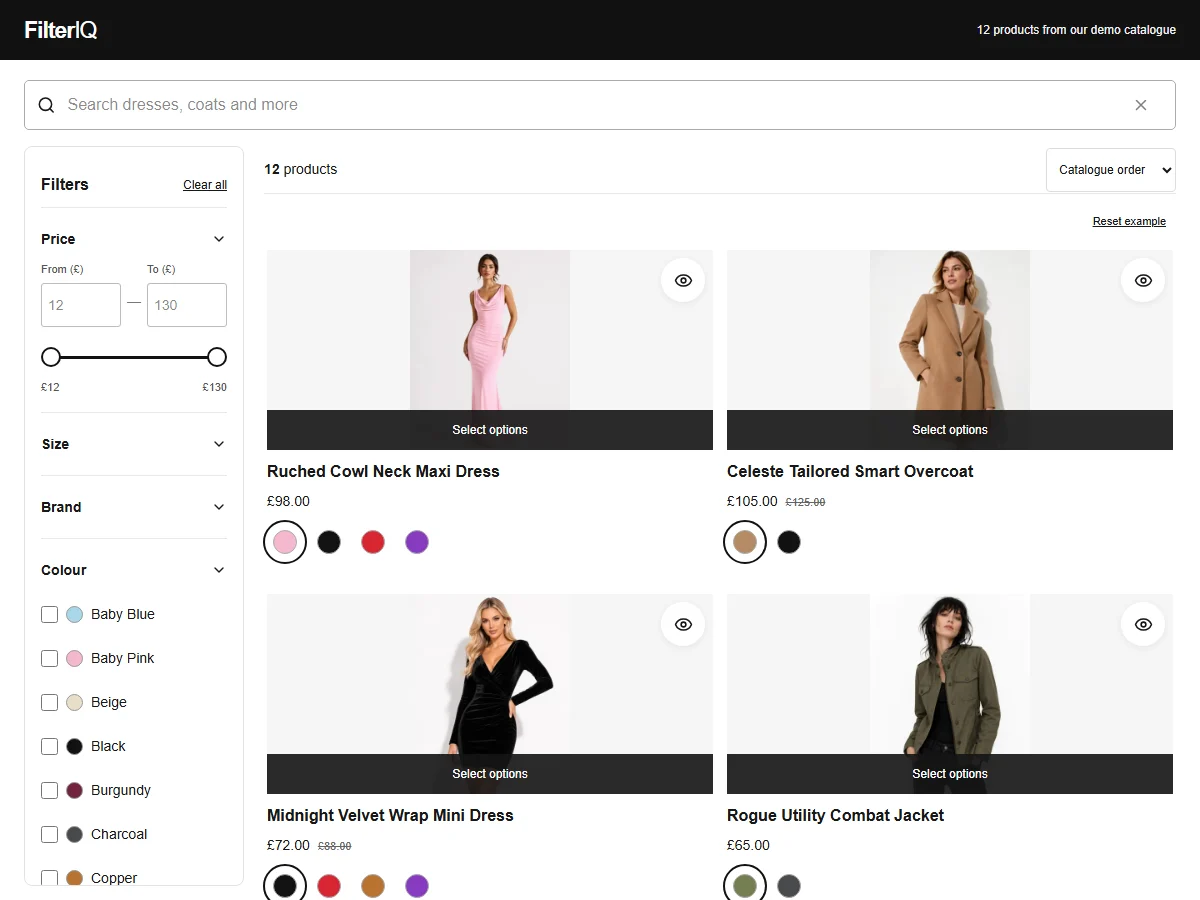Focus the From (£) price input

pyautogui.click(x=81, y=305)
